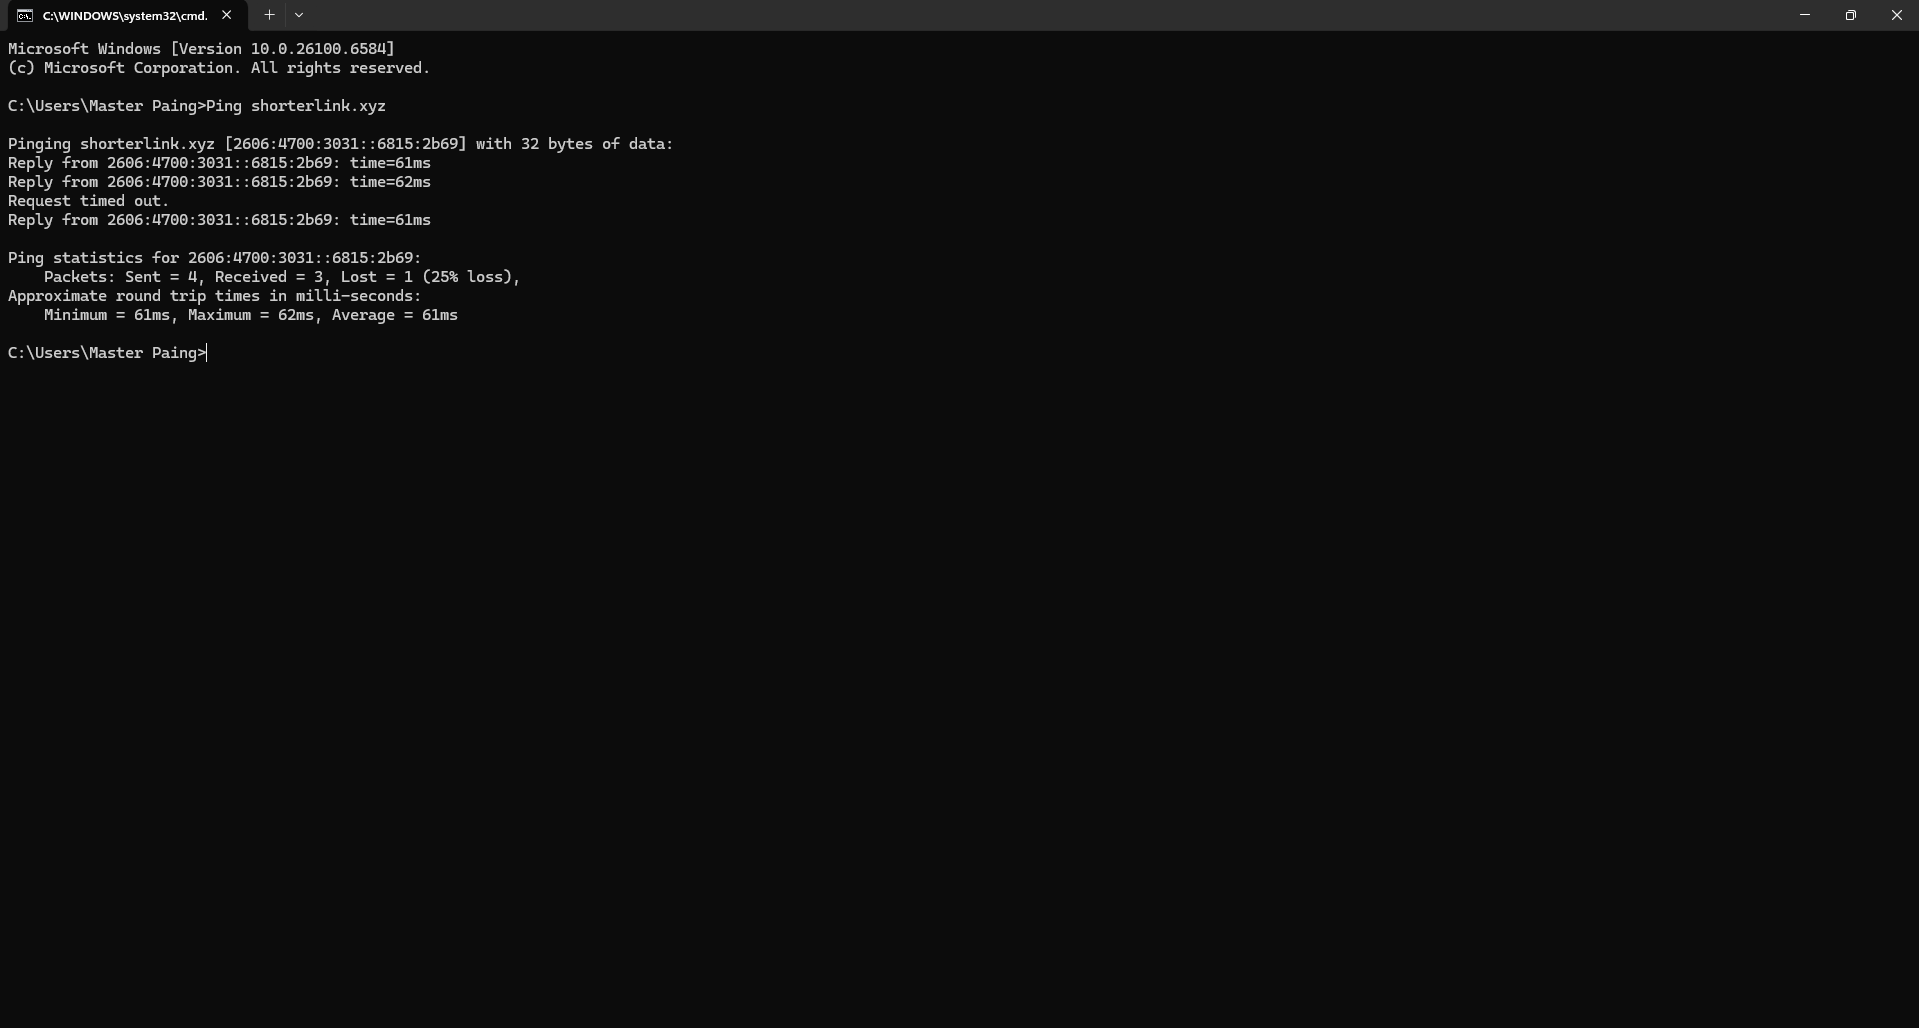This screenshot has height=1028, width=1919.
Task: Click the Microsoft Windows version line
Action: point(201,49)
